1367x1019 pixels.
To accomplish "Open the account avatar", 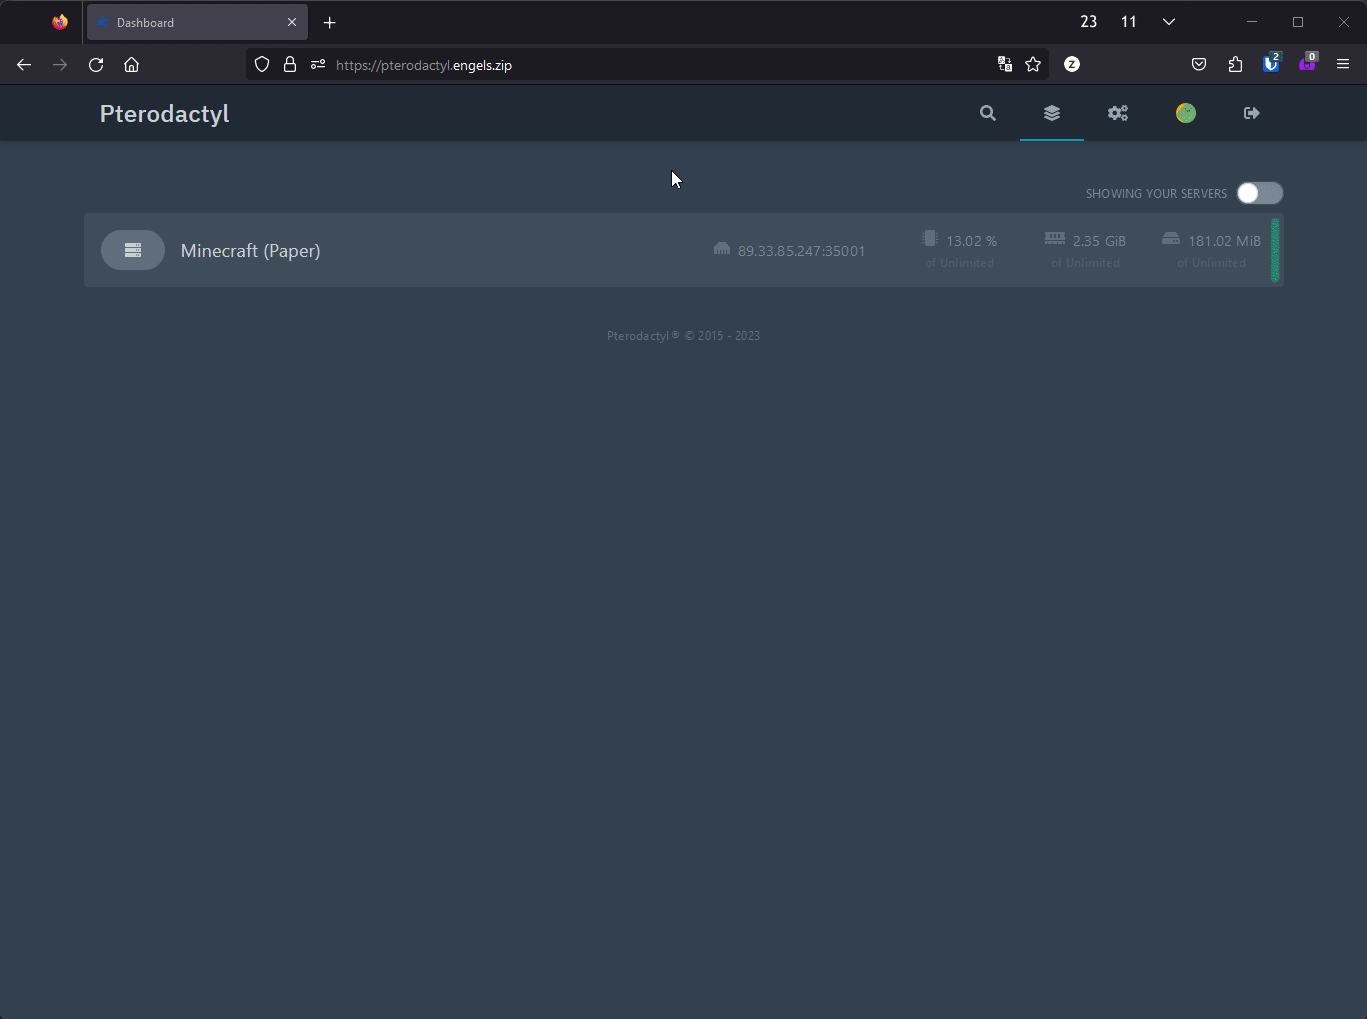I will click(1186, 113).
